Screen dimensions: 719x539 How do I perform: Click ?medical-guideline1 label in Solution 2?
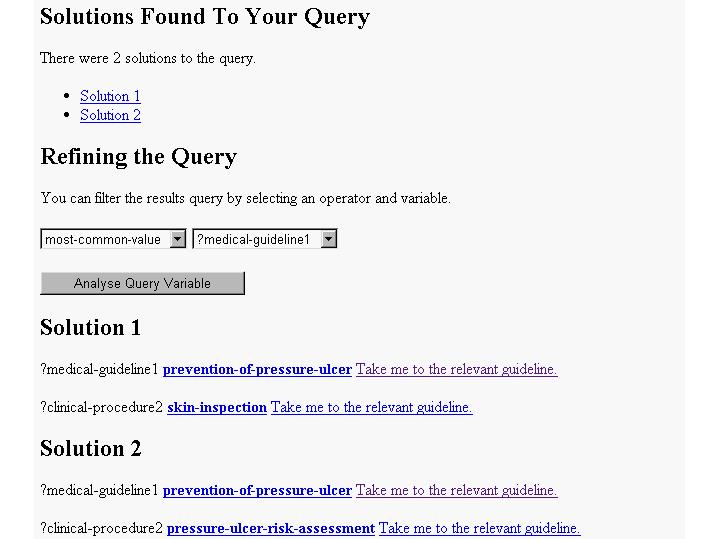pyautogui.click(x=99, y=490)
